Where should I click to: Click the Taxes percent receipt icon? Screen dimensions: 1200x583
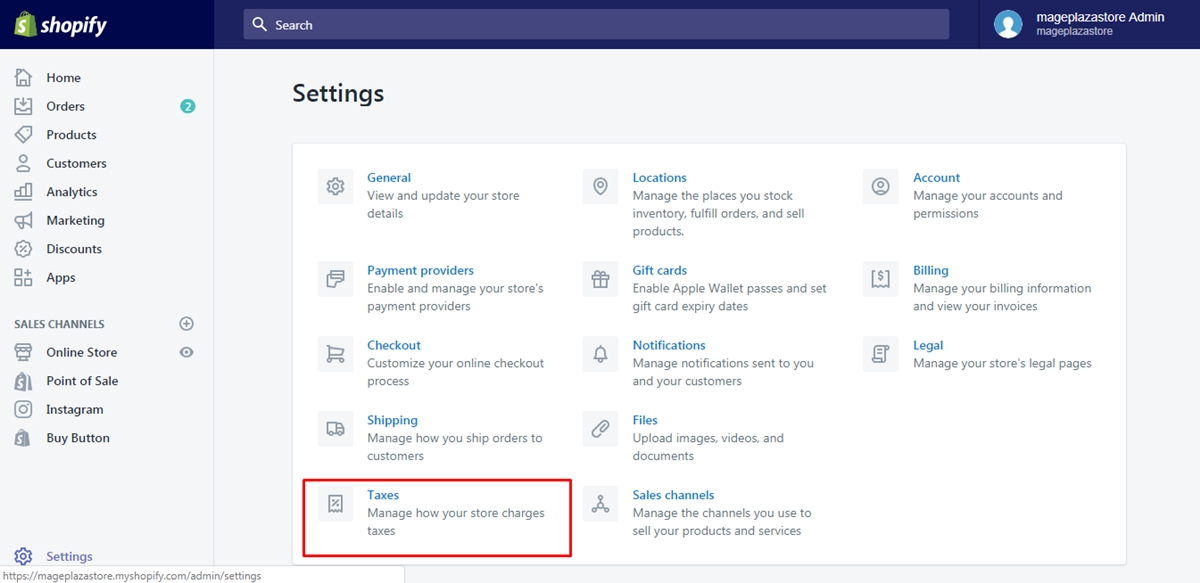(x=336, y=503)
